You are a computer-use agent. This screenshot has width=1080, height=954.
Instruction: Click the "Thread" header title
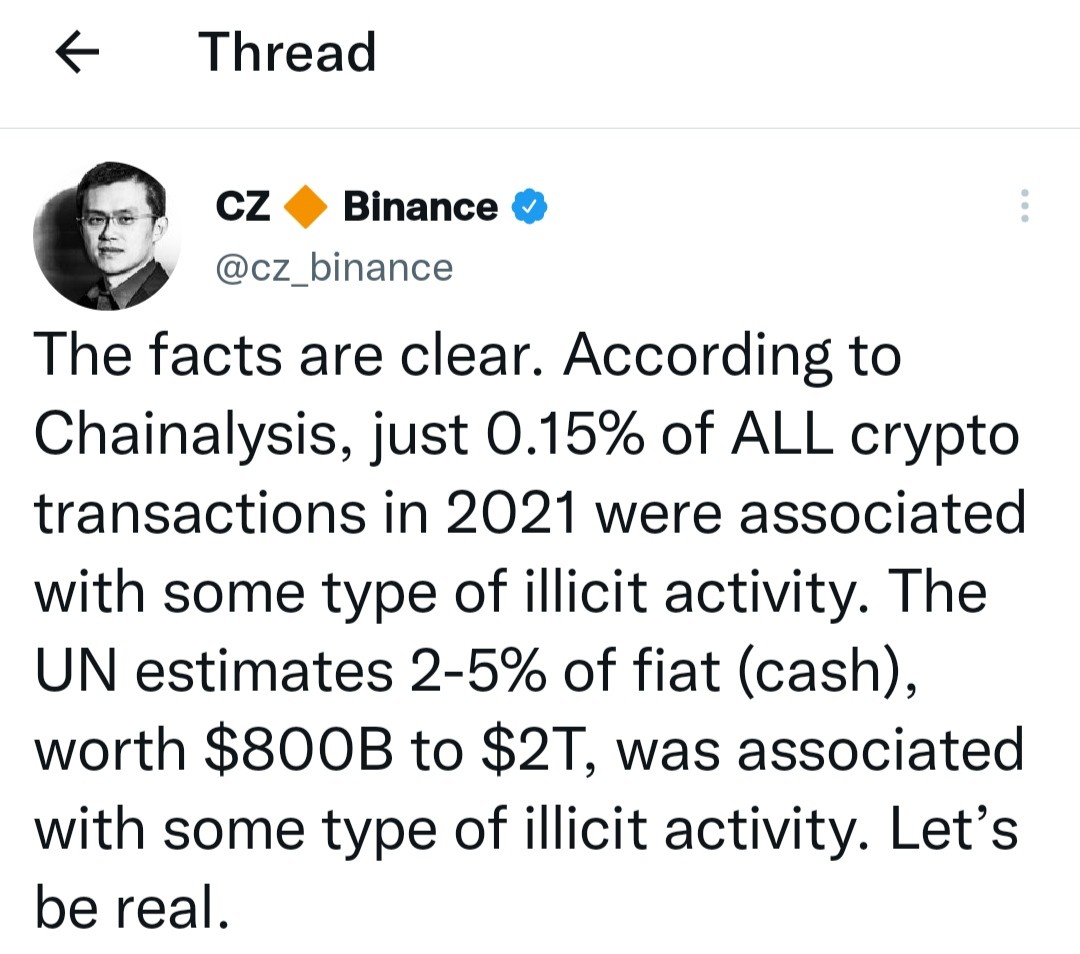[287, 52]
